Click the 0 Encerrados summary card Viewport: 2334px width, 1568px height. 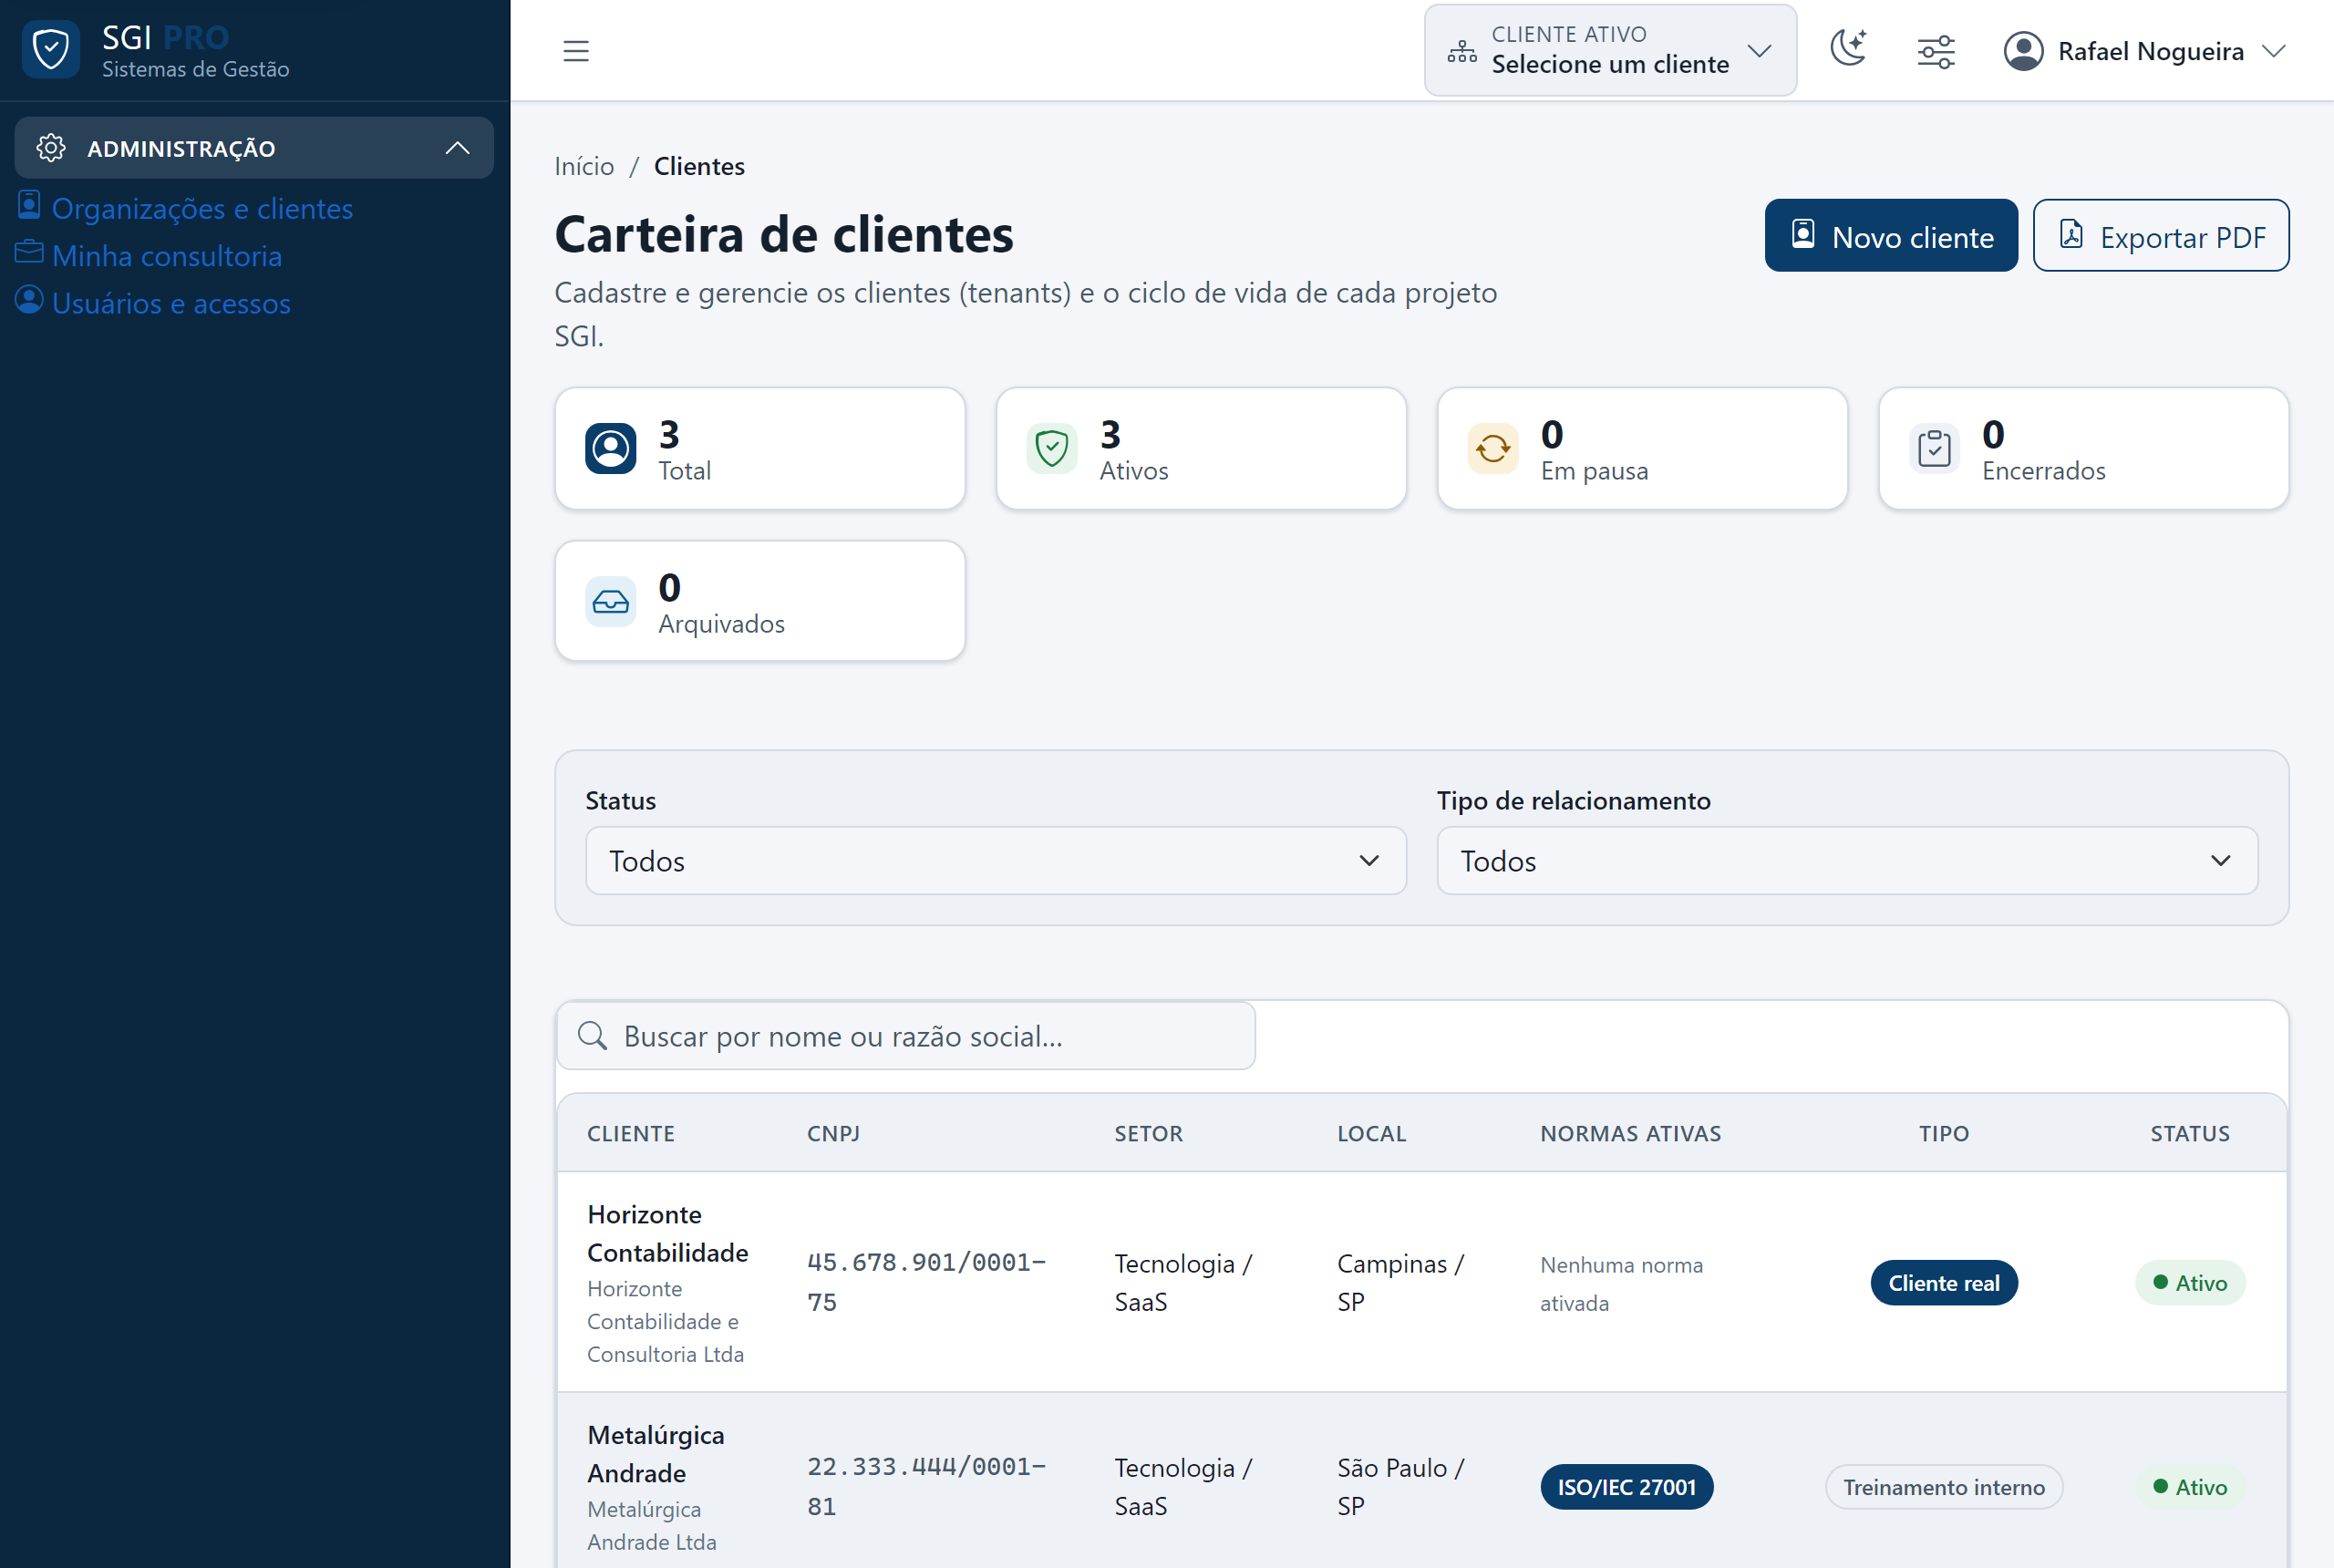coord(2083,449)
